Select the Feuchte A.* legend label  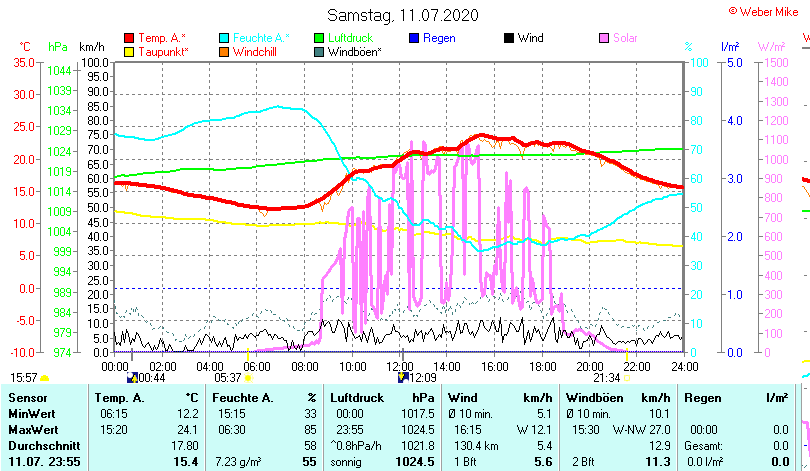pyautogui.click(x=261, y=38)
